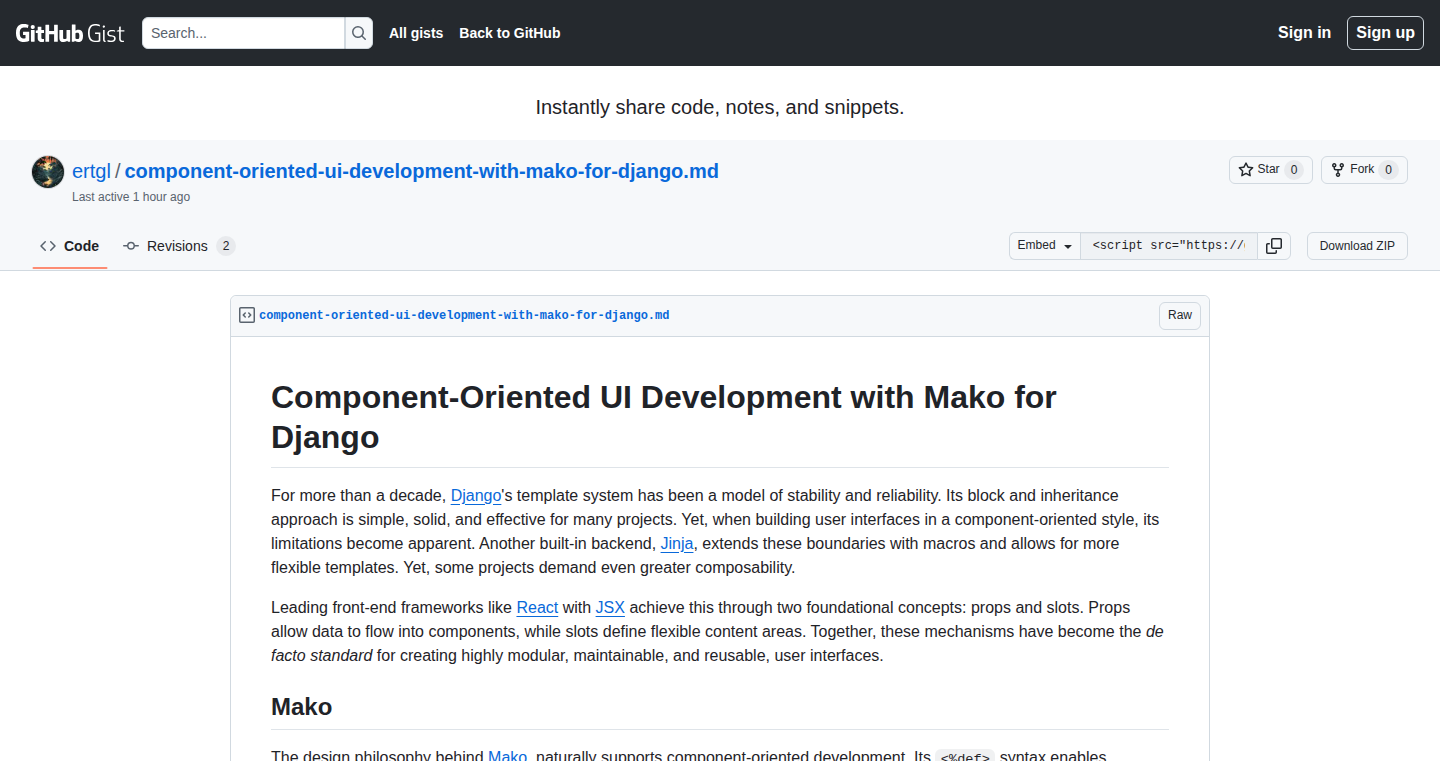The image size is (1440, 761).
Task: Switch to the Code tab
Action: click(70, 246)
